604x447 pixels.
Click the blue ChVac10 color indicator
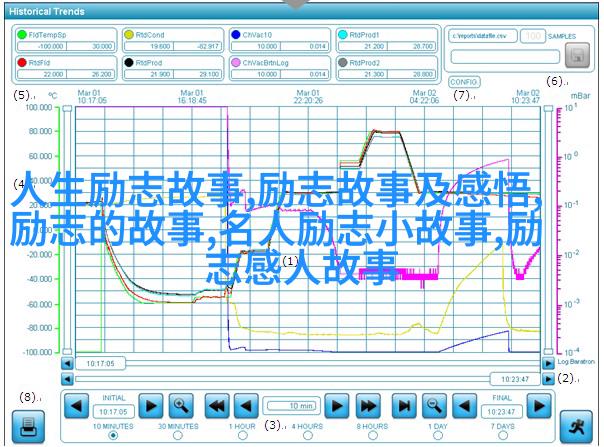pyautogui.click(x=236, y=35)
